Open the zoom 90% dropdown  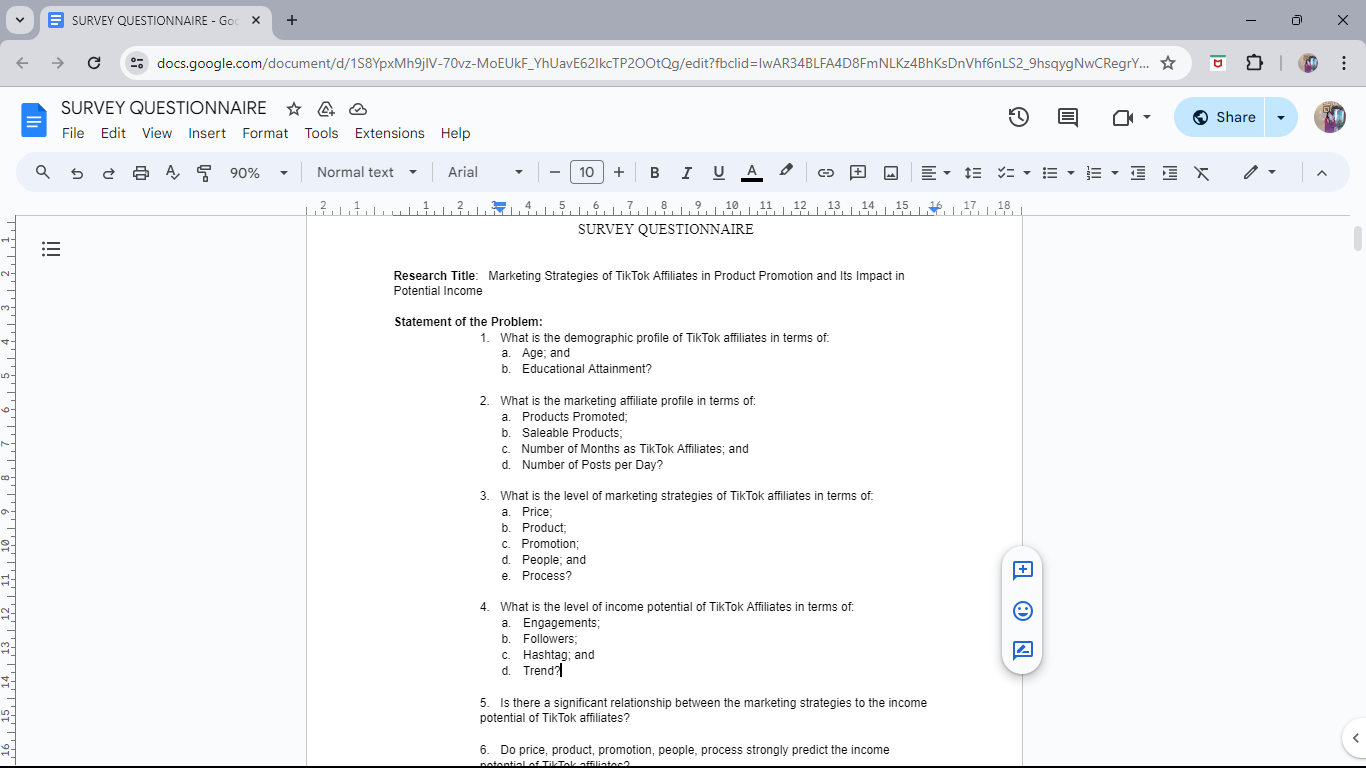[x=258, y=173]
